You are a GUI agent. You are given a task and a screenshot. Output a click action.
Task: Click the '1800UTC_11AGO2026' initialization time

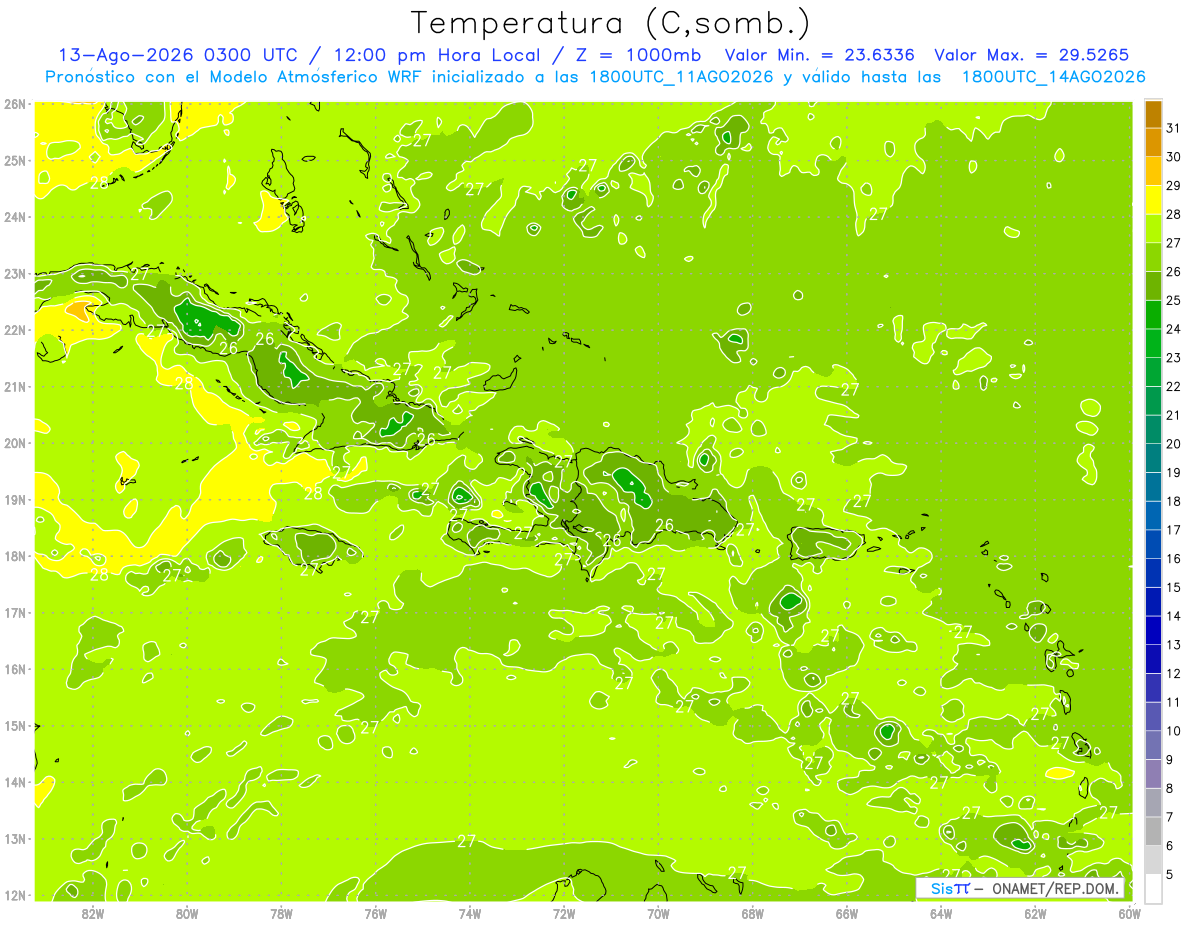click(x=683, y=77)
